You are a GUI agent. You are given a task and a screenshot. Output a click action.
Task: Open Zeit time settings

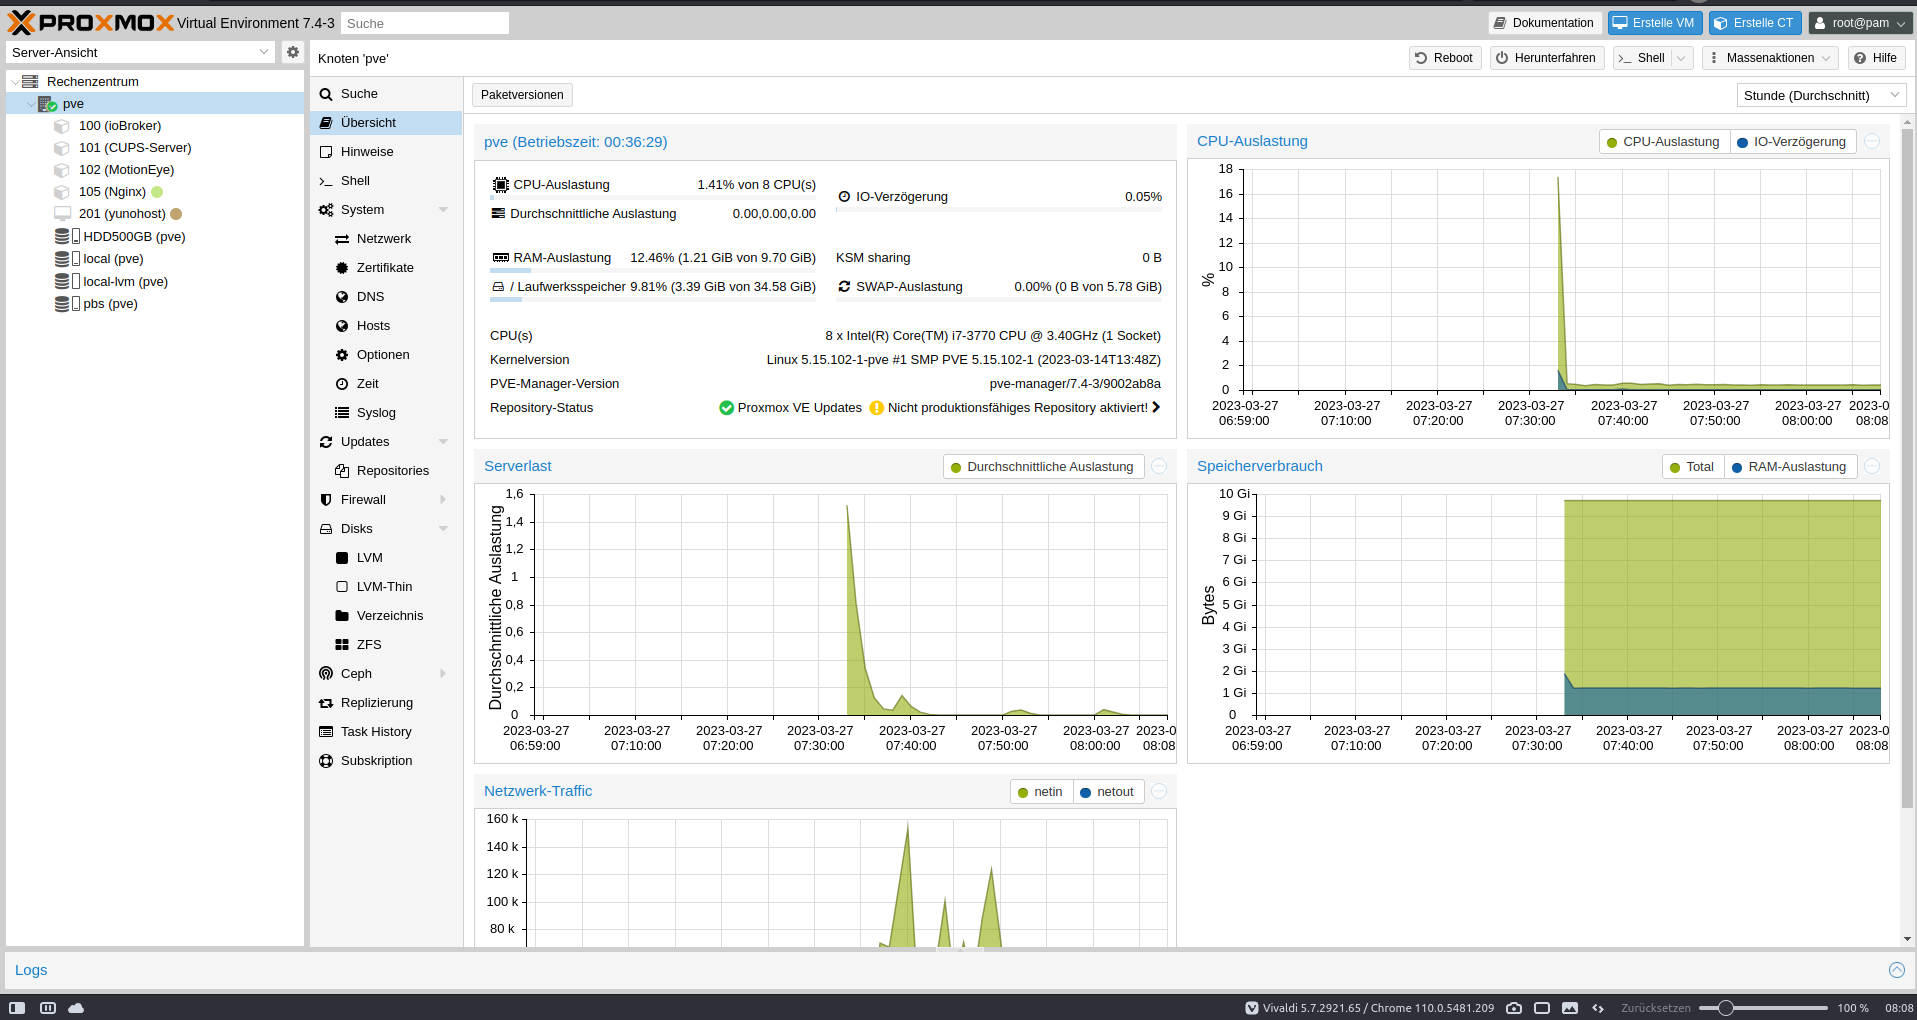point(386,384)
